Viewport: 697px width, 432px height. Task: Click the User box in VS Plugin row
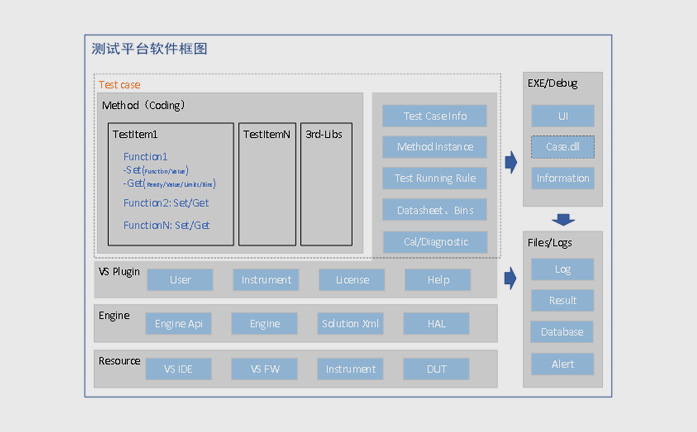click(x=180, y=280)
